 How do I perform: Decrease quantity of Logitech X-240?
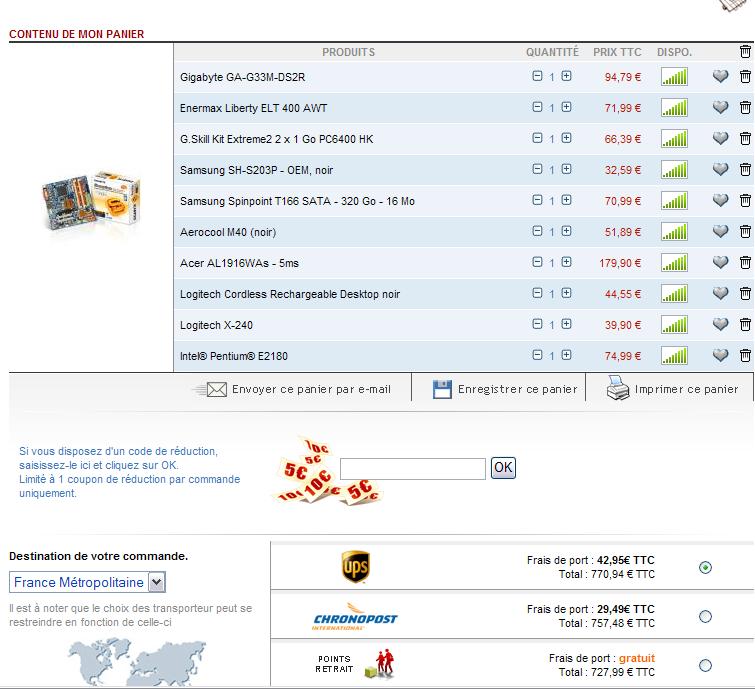click(x=537, y=324)
